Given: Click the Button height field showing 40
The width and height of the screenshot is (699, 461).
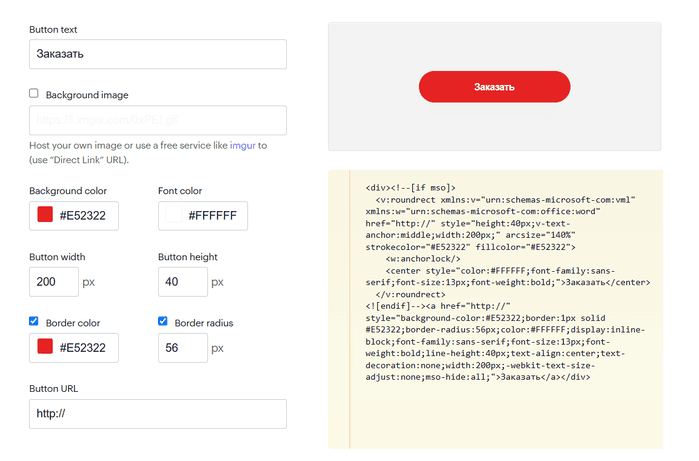Looking at the screenshot, I should [x=182, y=282].
